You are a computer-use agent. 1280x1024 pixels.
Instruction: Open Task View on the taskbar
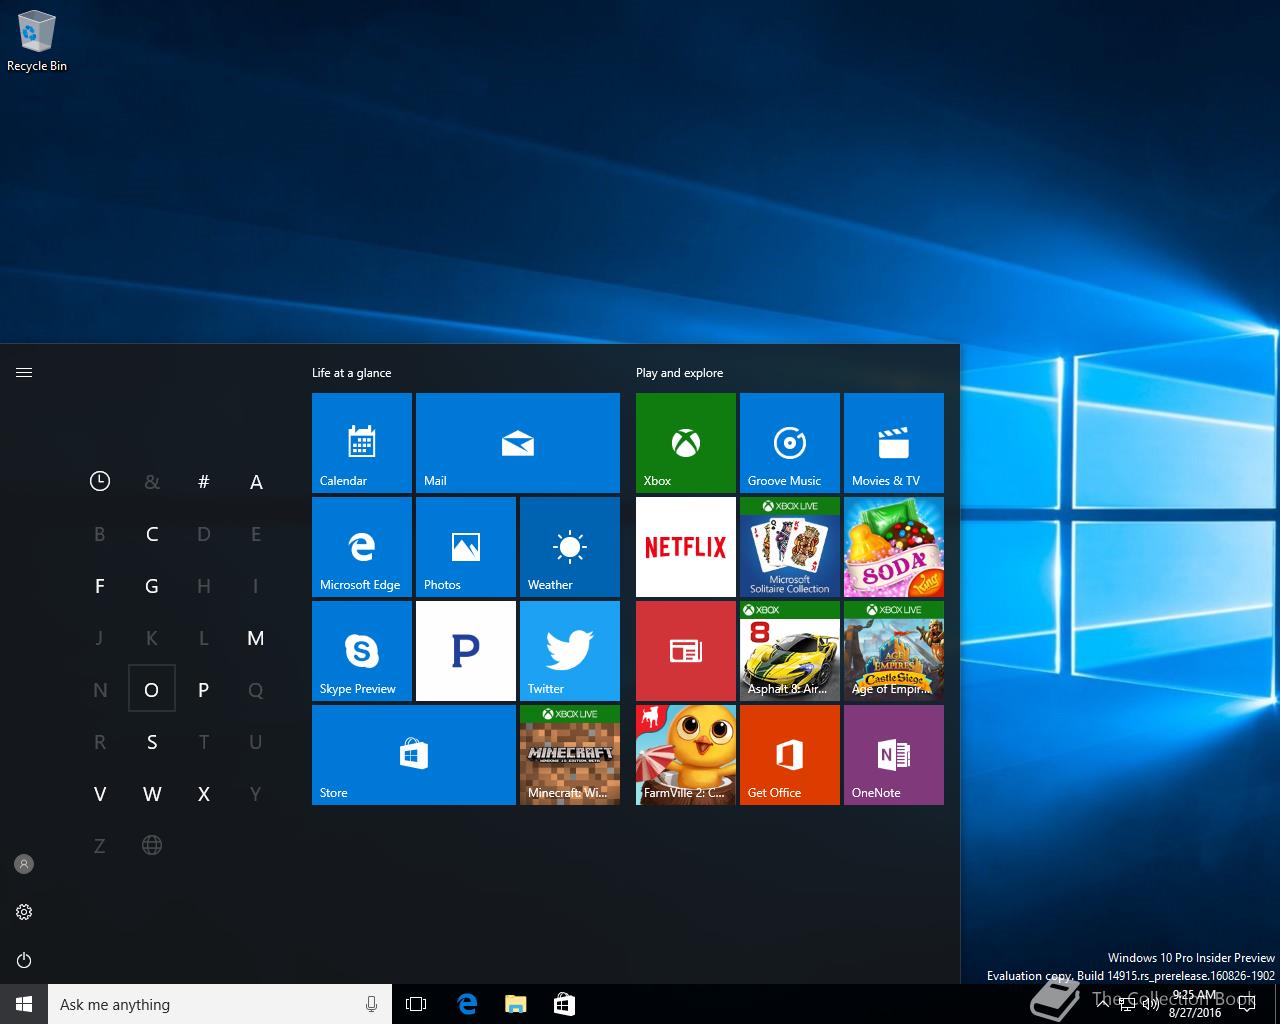[416, 1004]
